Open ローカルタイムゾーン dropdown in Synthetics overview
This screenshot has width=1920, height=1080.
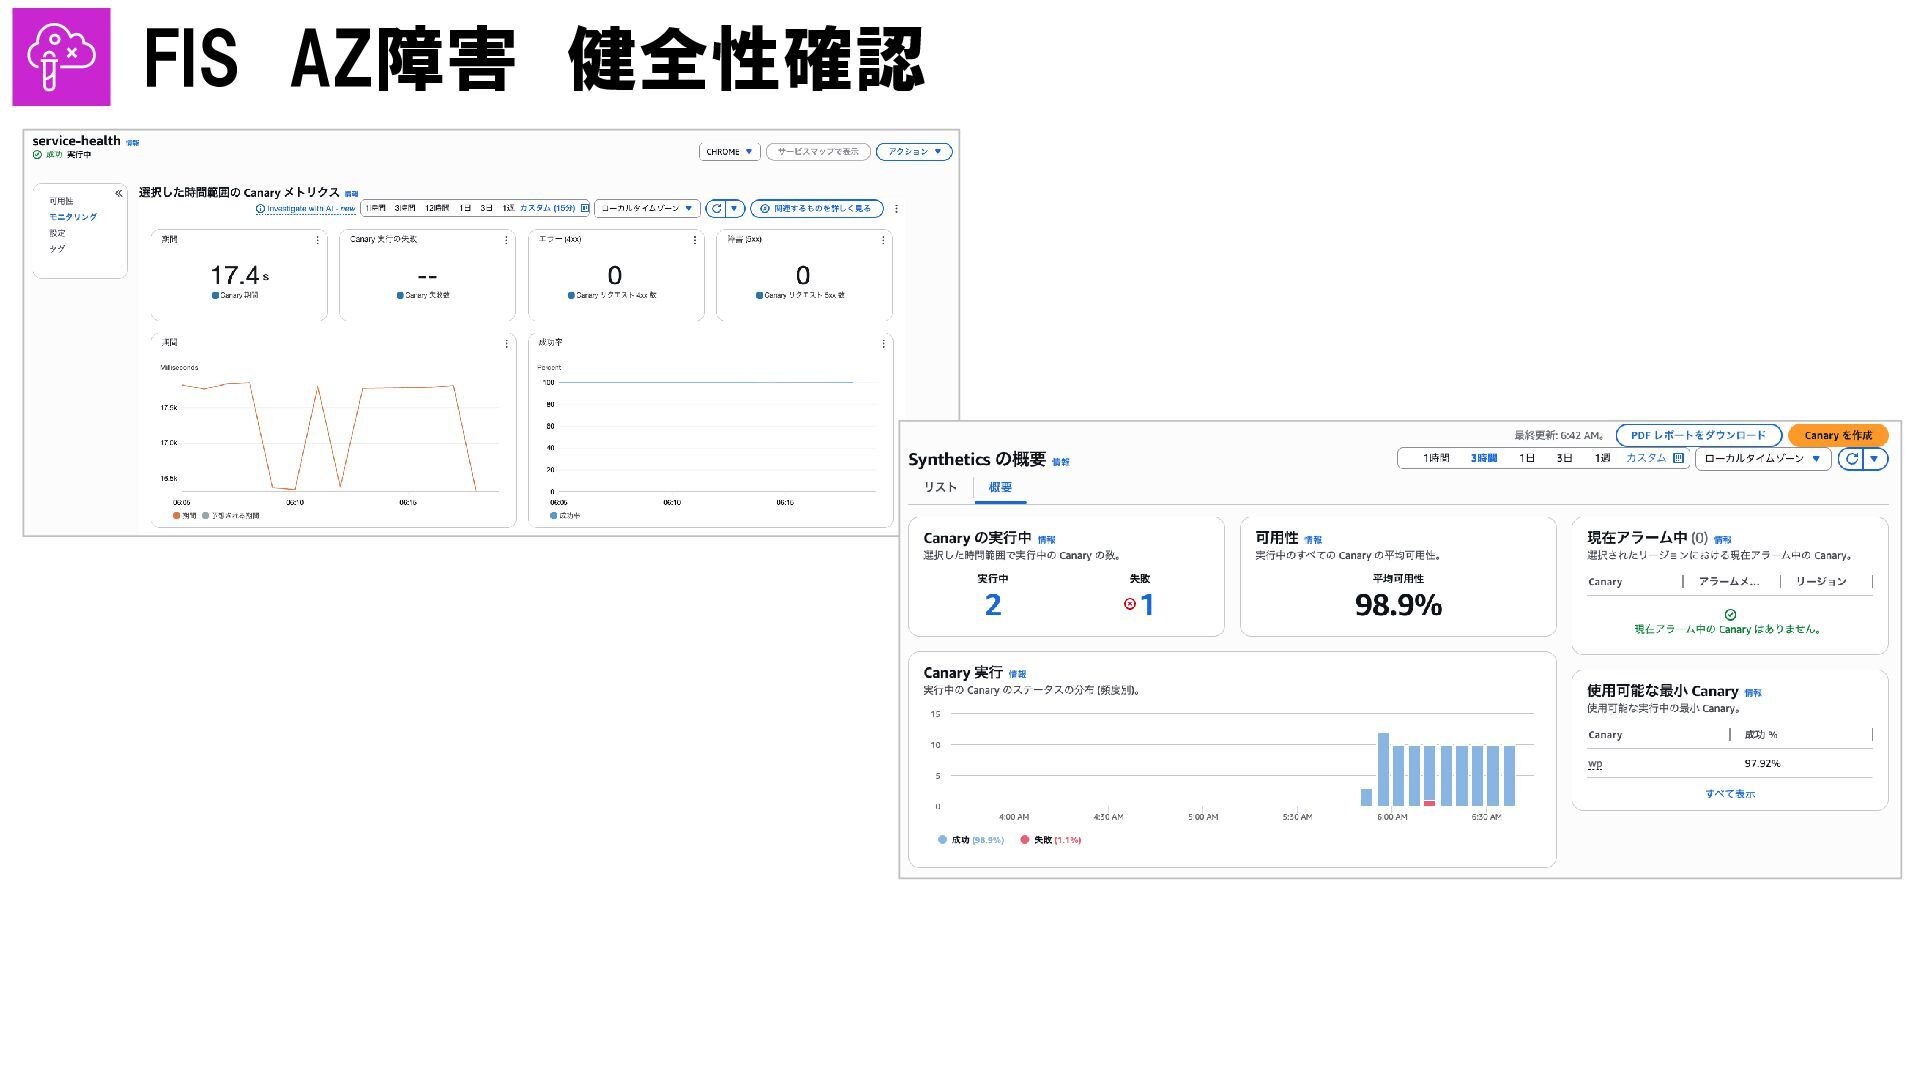coord(1763,459)
